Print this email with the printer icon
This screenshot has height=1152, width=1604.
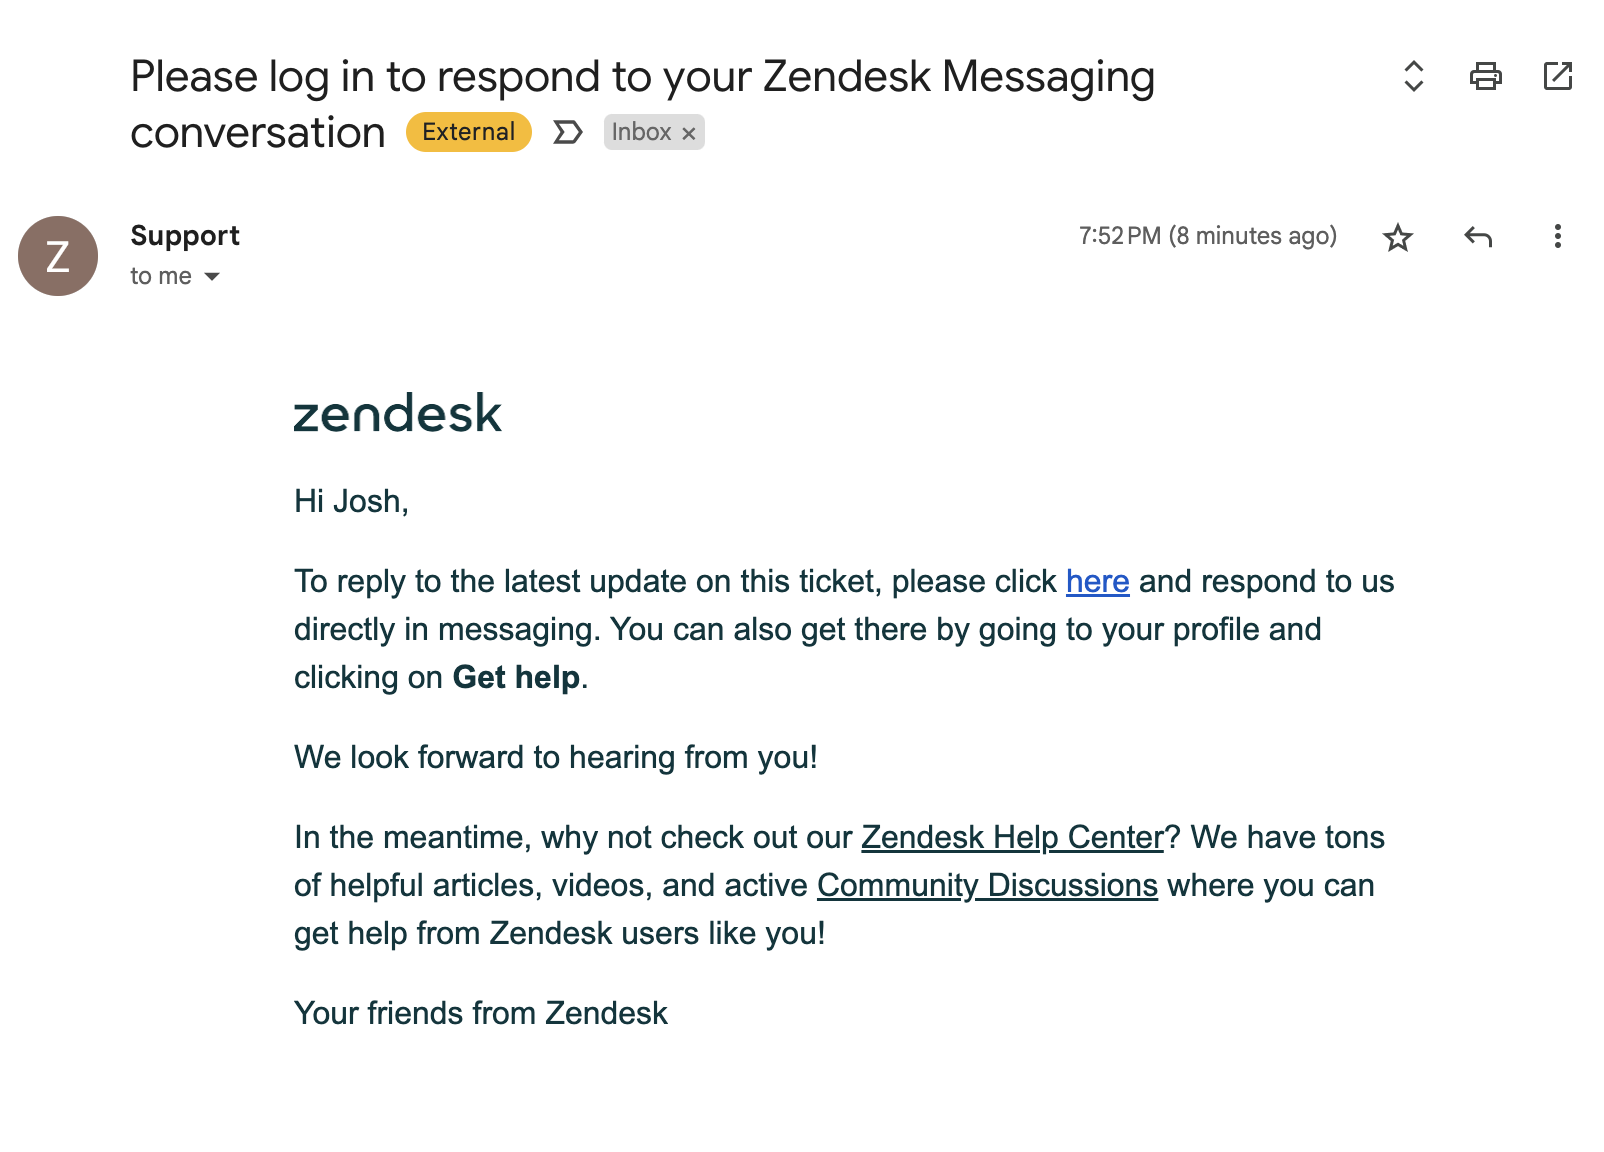coord(1485,76)
